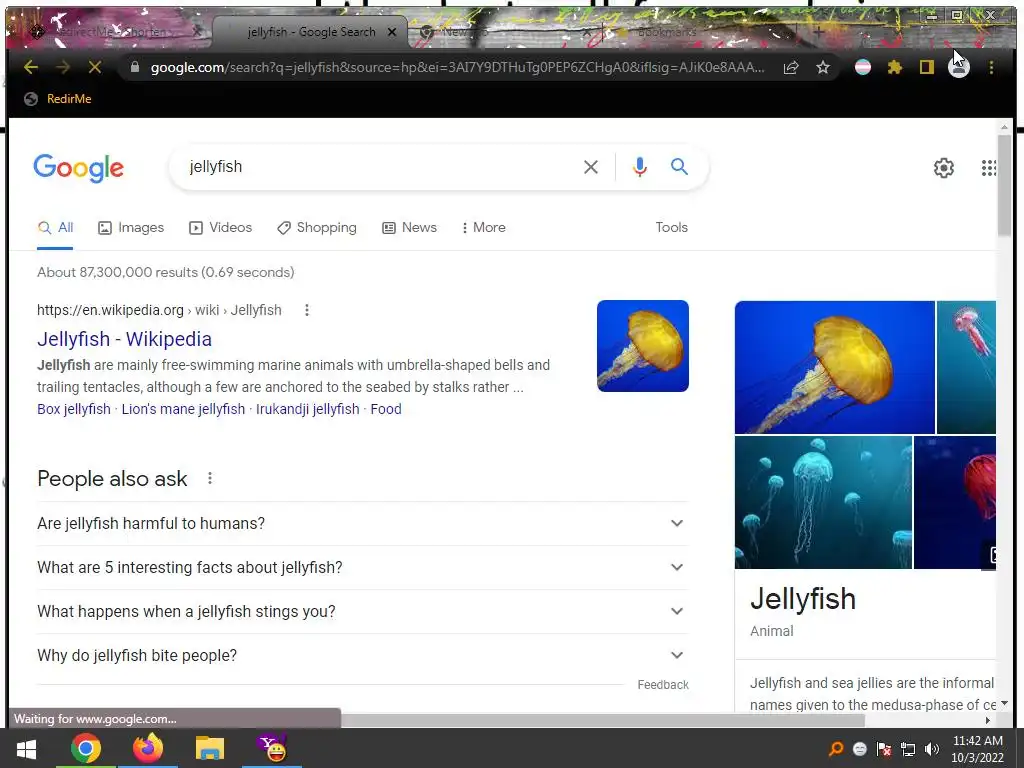Open the More search filters dropdown
This screenshot has width=1024, height=768.
click(483, 227)
